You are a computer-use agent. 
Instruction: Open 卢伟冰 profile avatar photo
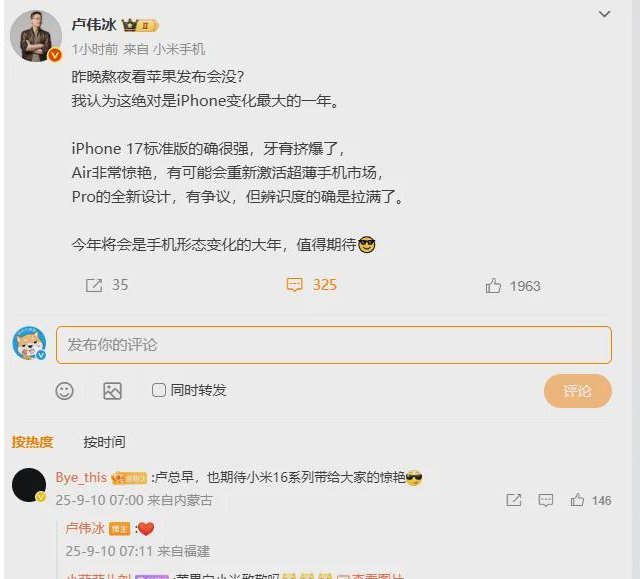point(36,36)
